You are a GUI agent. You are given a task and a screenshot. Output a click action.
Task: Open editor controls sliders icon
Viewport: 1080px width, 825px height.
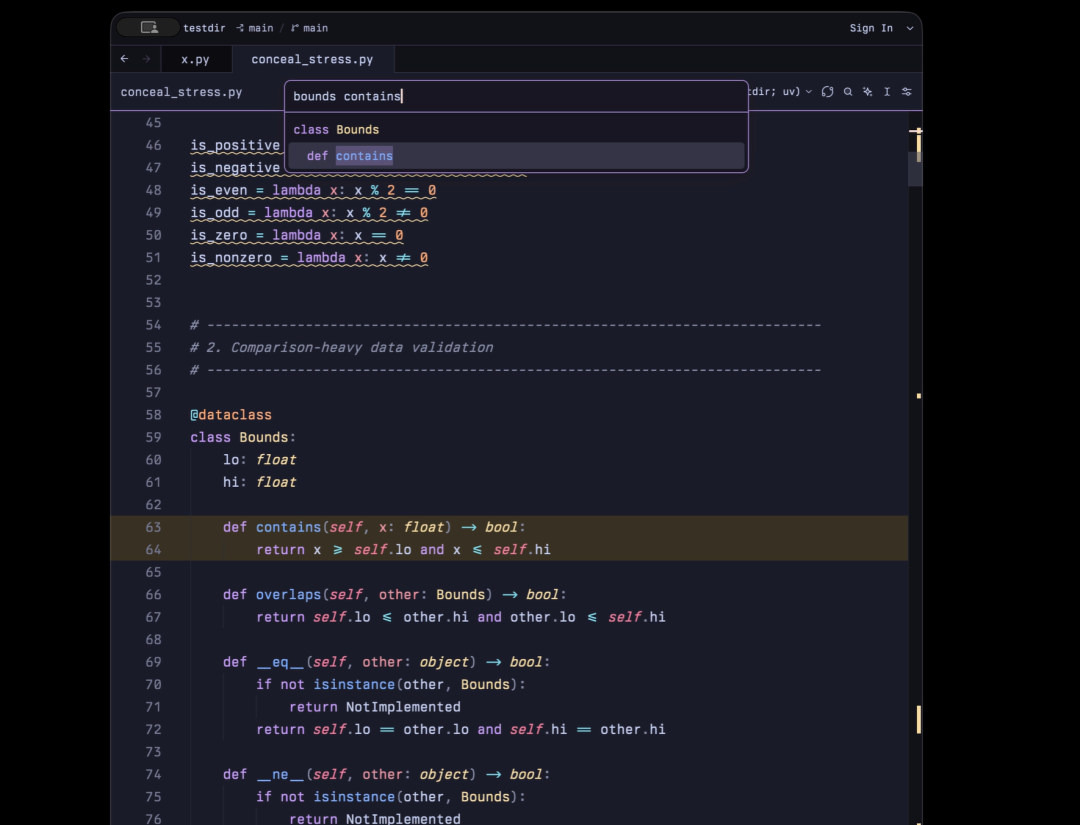point(907,92)
